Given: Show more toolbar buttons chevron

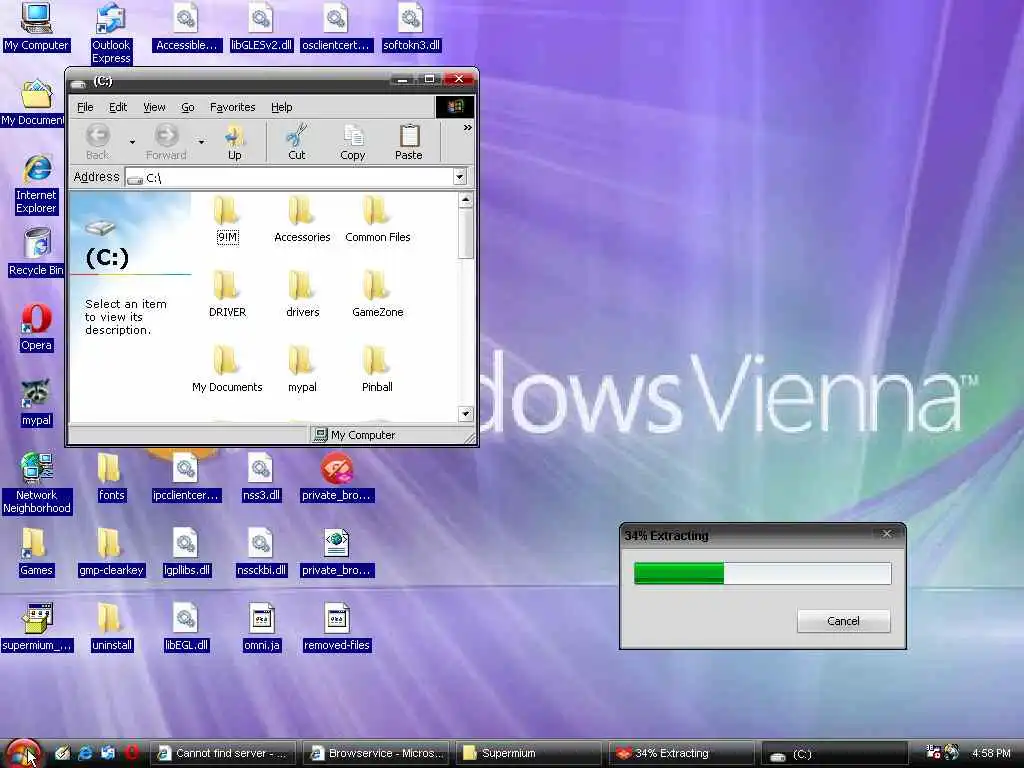Looking at the screenshot, I should (467, 128).
